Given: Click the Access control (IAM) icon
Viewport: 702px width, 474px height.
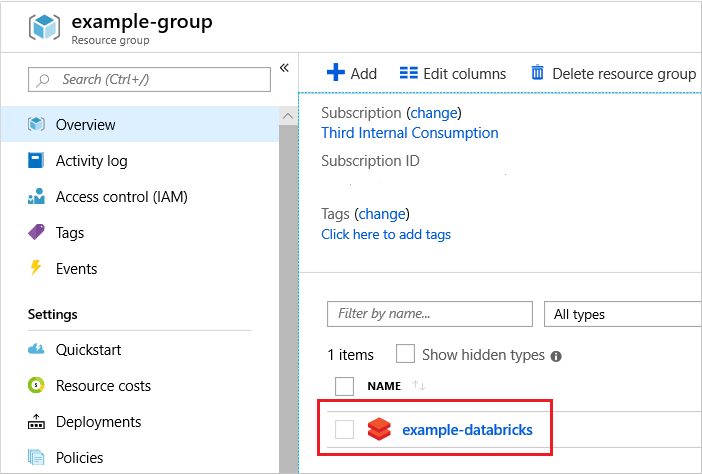Looking at the screenshot, I should [x=37, y=197].
